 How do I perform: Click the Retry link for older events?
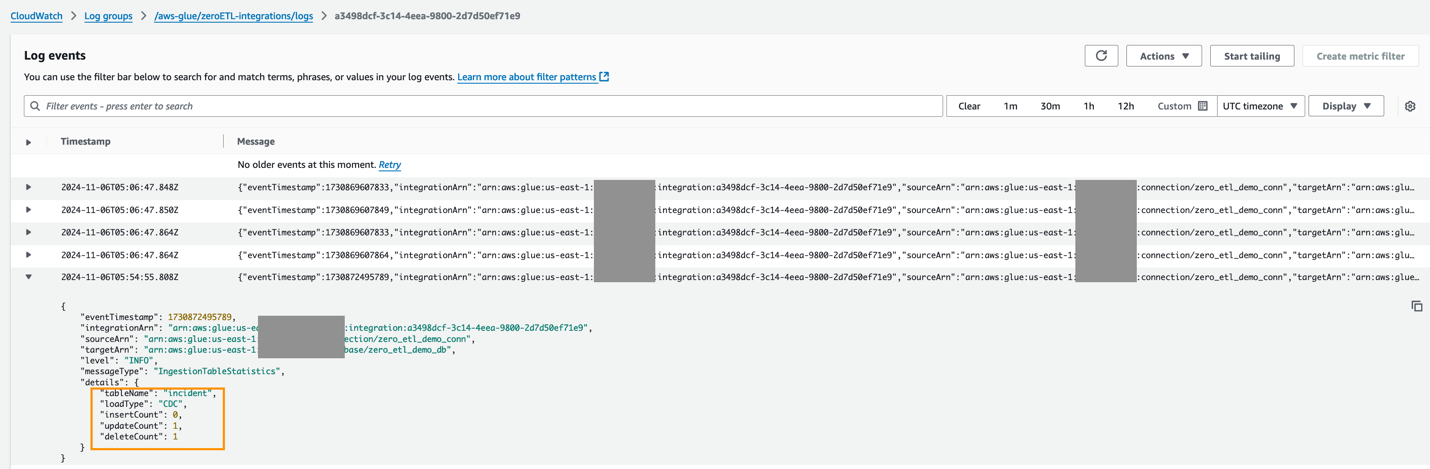(x=390, y=165)
